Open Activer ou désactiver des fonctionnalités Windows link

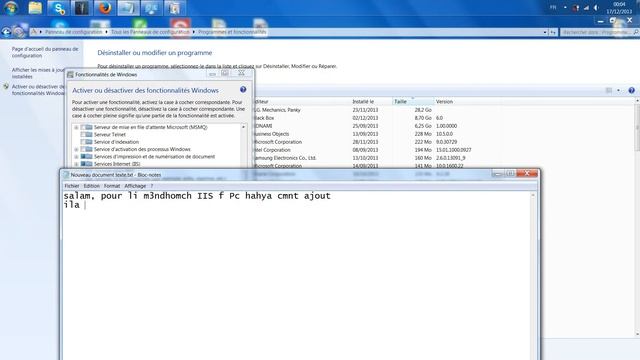click(x=38, y=90)
